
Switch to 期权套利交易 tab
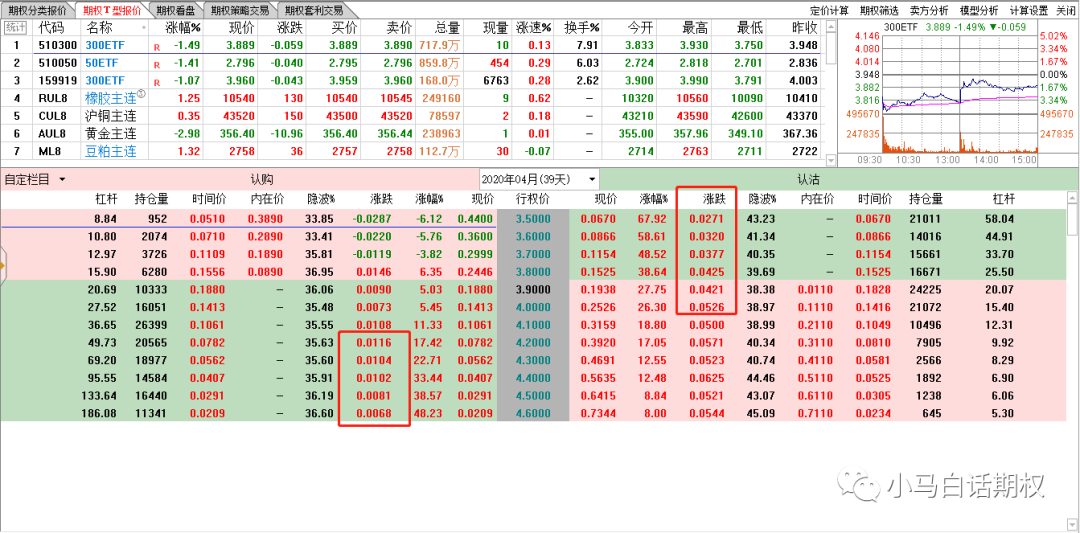coord(313,10)
